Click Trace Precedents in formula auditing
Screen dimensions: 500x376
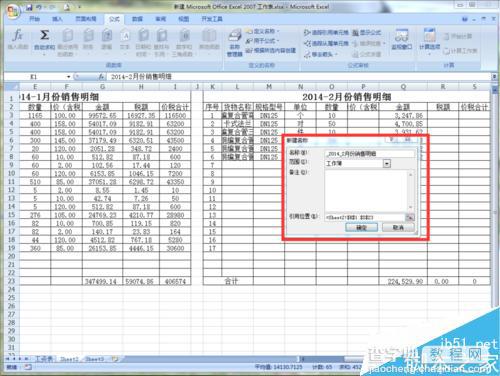(326, 33)
